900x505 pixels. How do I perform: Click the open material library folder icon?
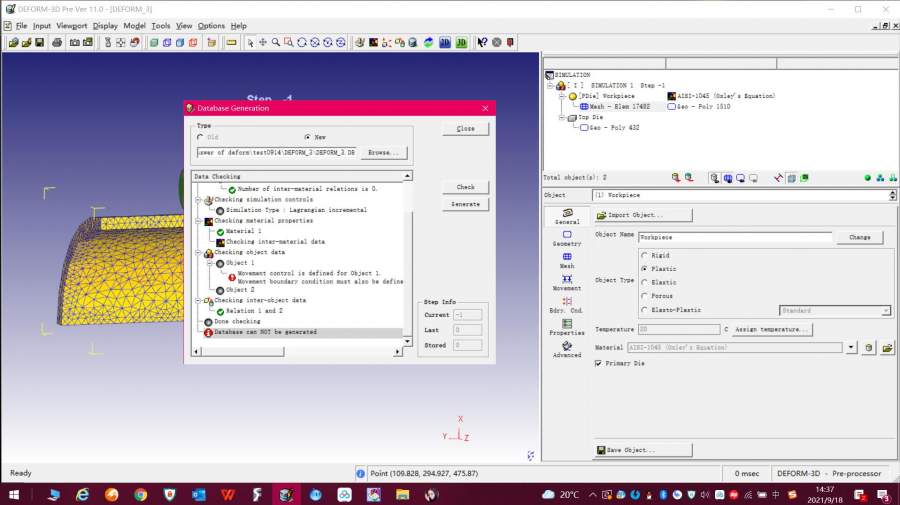886,348
